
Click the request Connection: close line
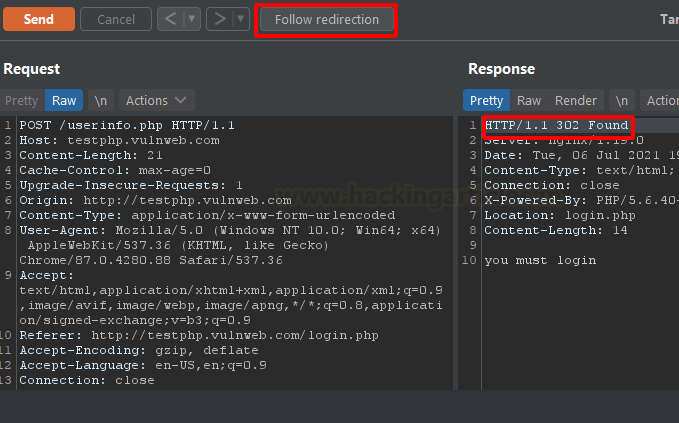[87, 380]
